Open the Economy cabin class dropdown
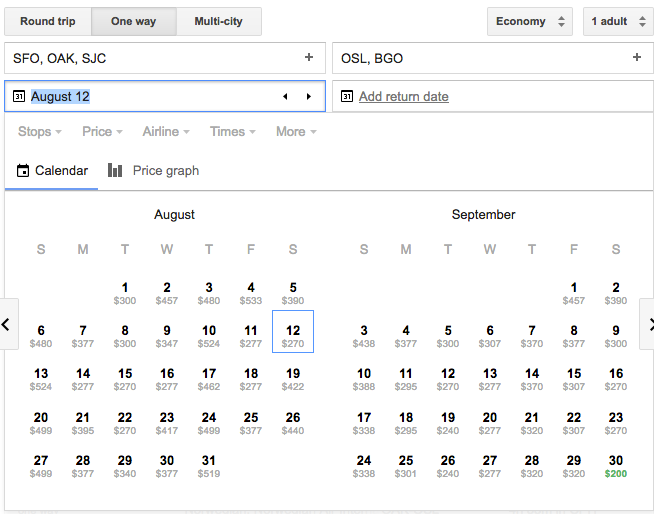Viewport: 654px width, 514px height. [529, 21]
